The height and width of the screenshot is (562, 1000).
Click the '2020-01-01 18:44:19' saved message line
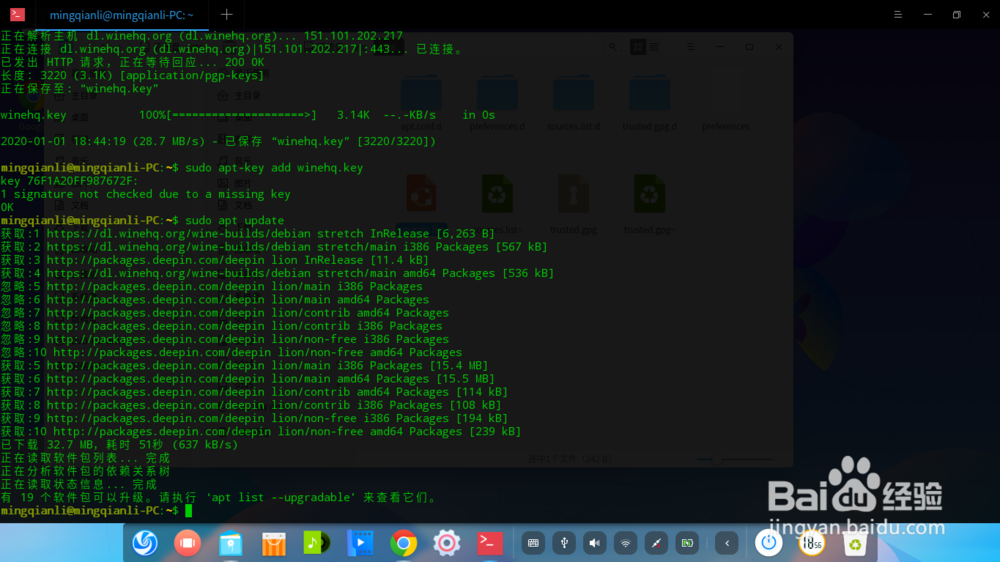coord(218,141)
